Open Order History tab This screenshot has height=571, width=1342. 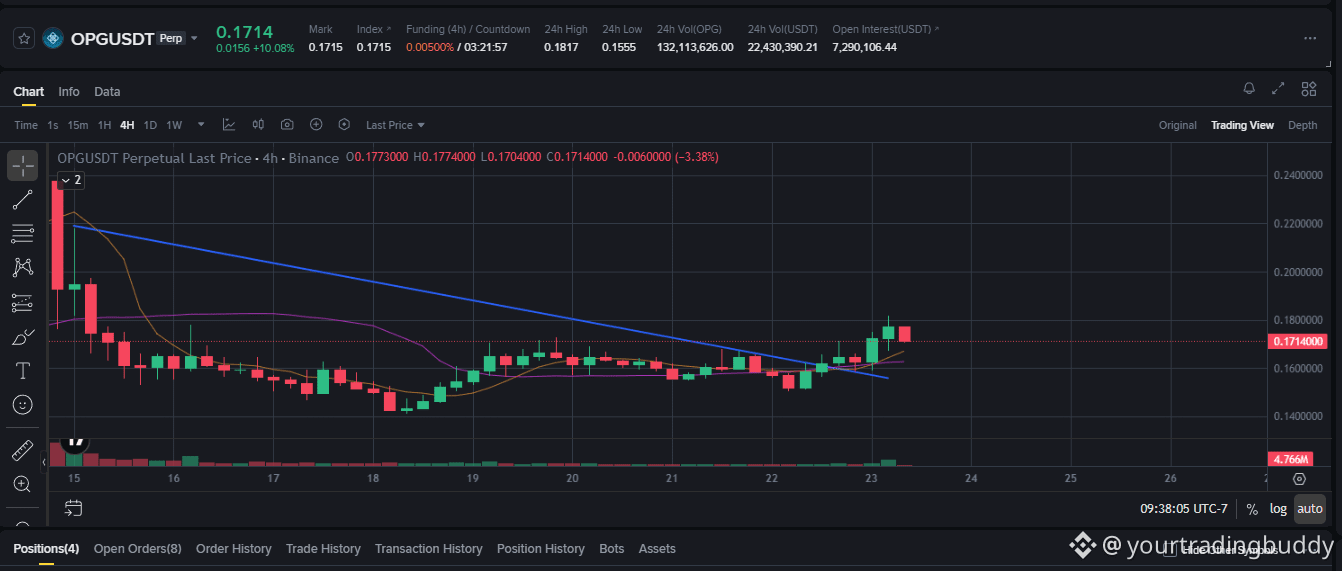[x=234, y=548]
